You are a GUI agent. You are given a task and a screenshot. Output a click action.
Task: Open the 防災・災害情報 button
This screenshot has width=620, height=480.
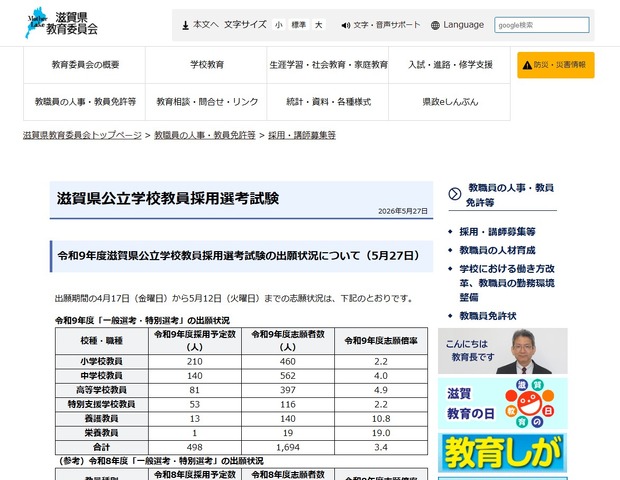[x=556, y=65]
